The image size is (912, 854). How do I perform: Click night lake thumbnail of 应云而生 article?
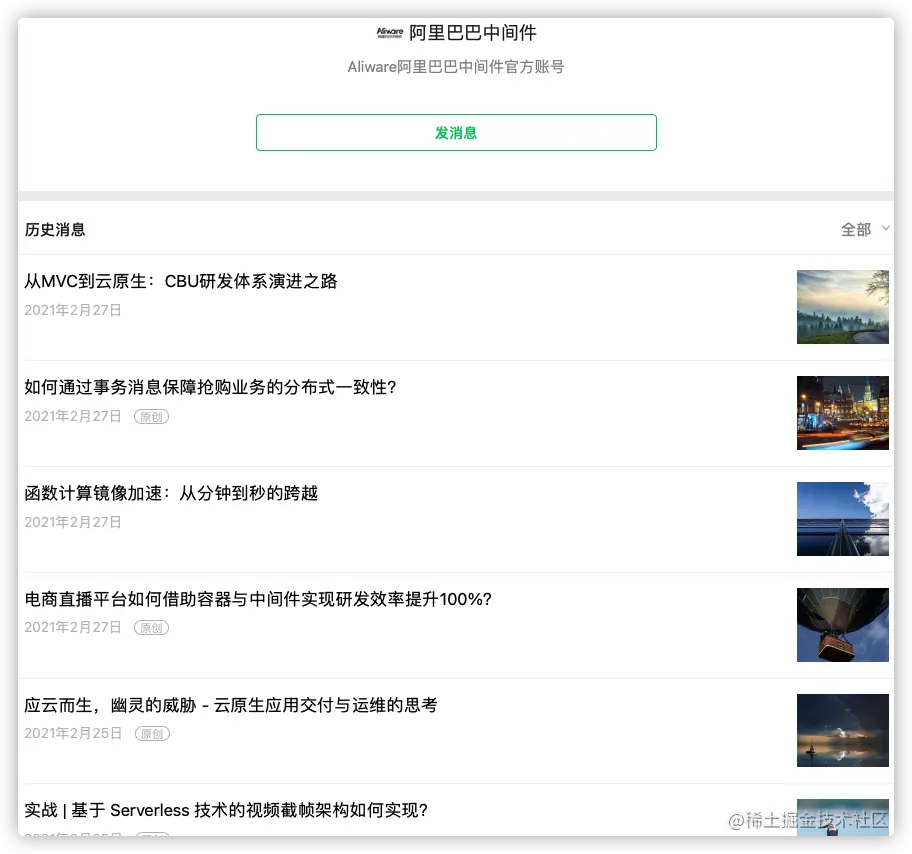coord(842,730)
